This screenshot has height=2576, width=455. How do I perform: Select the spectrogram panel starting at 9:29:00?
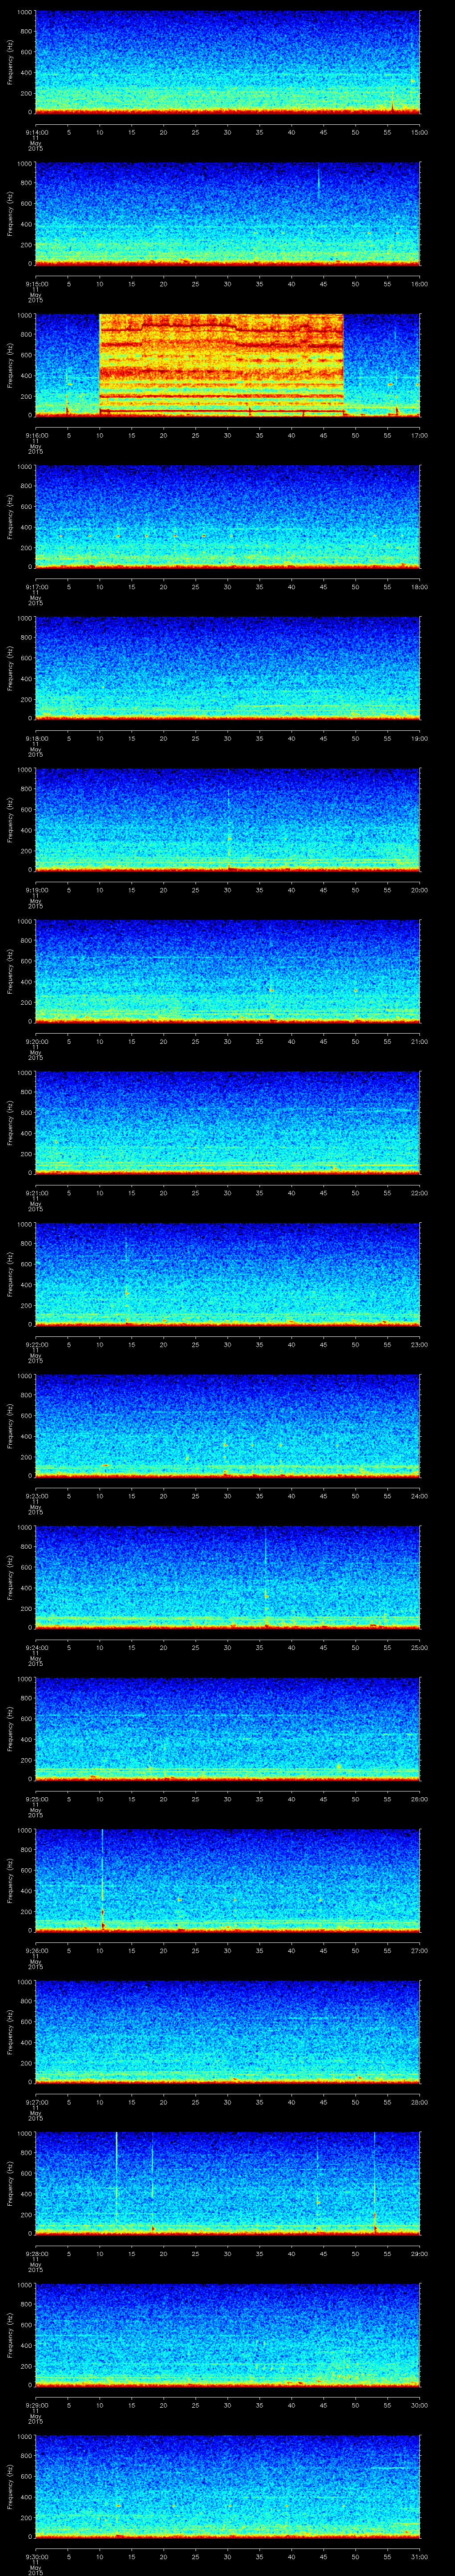[x=227, y=2335]
